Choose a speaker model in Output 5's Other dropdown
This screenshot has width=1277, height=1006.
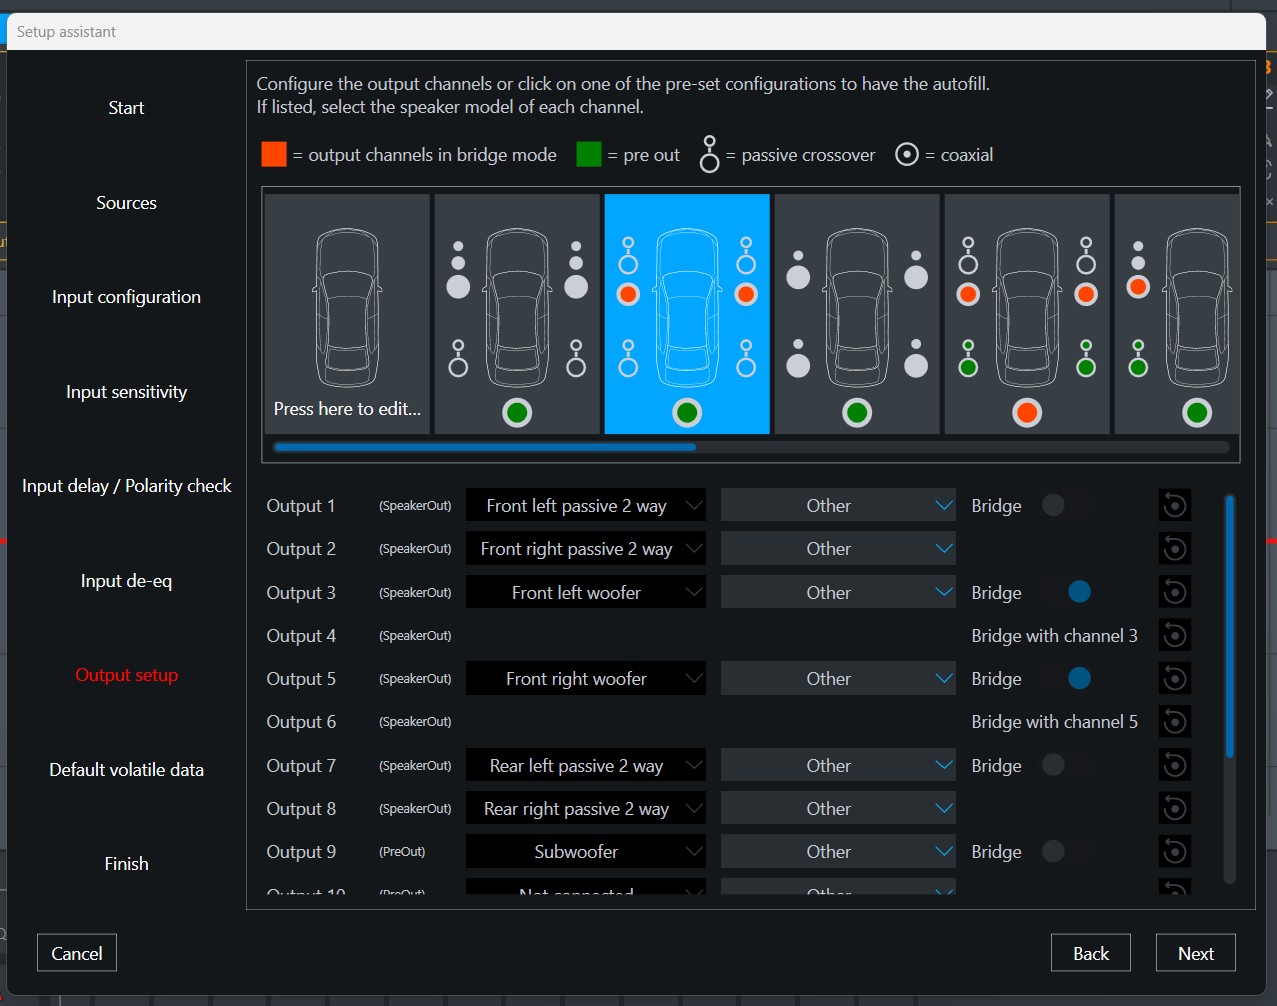[x=838, y=679]
